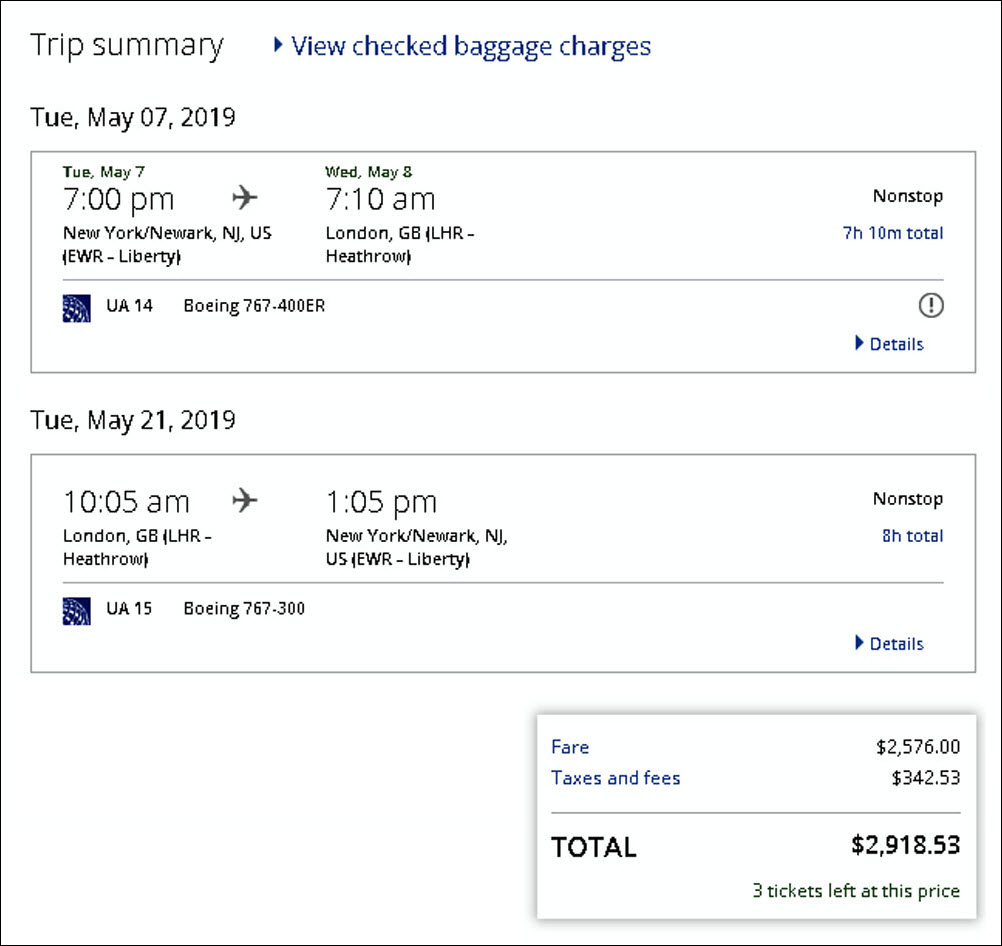Click the Boeing 767-300 aircraft text

(x=244, y=608)
